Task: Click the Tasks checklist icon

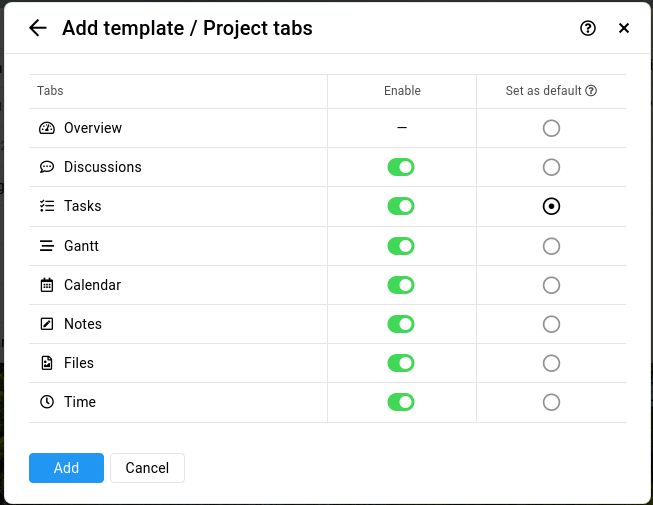Action: (47, 206)
